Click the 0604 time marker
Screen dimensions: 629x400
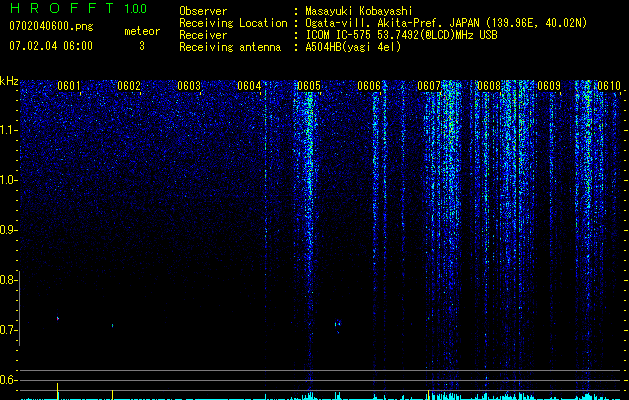249,86
